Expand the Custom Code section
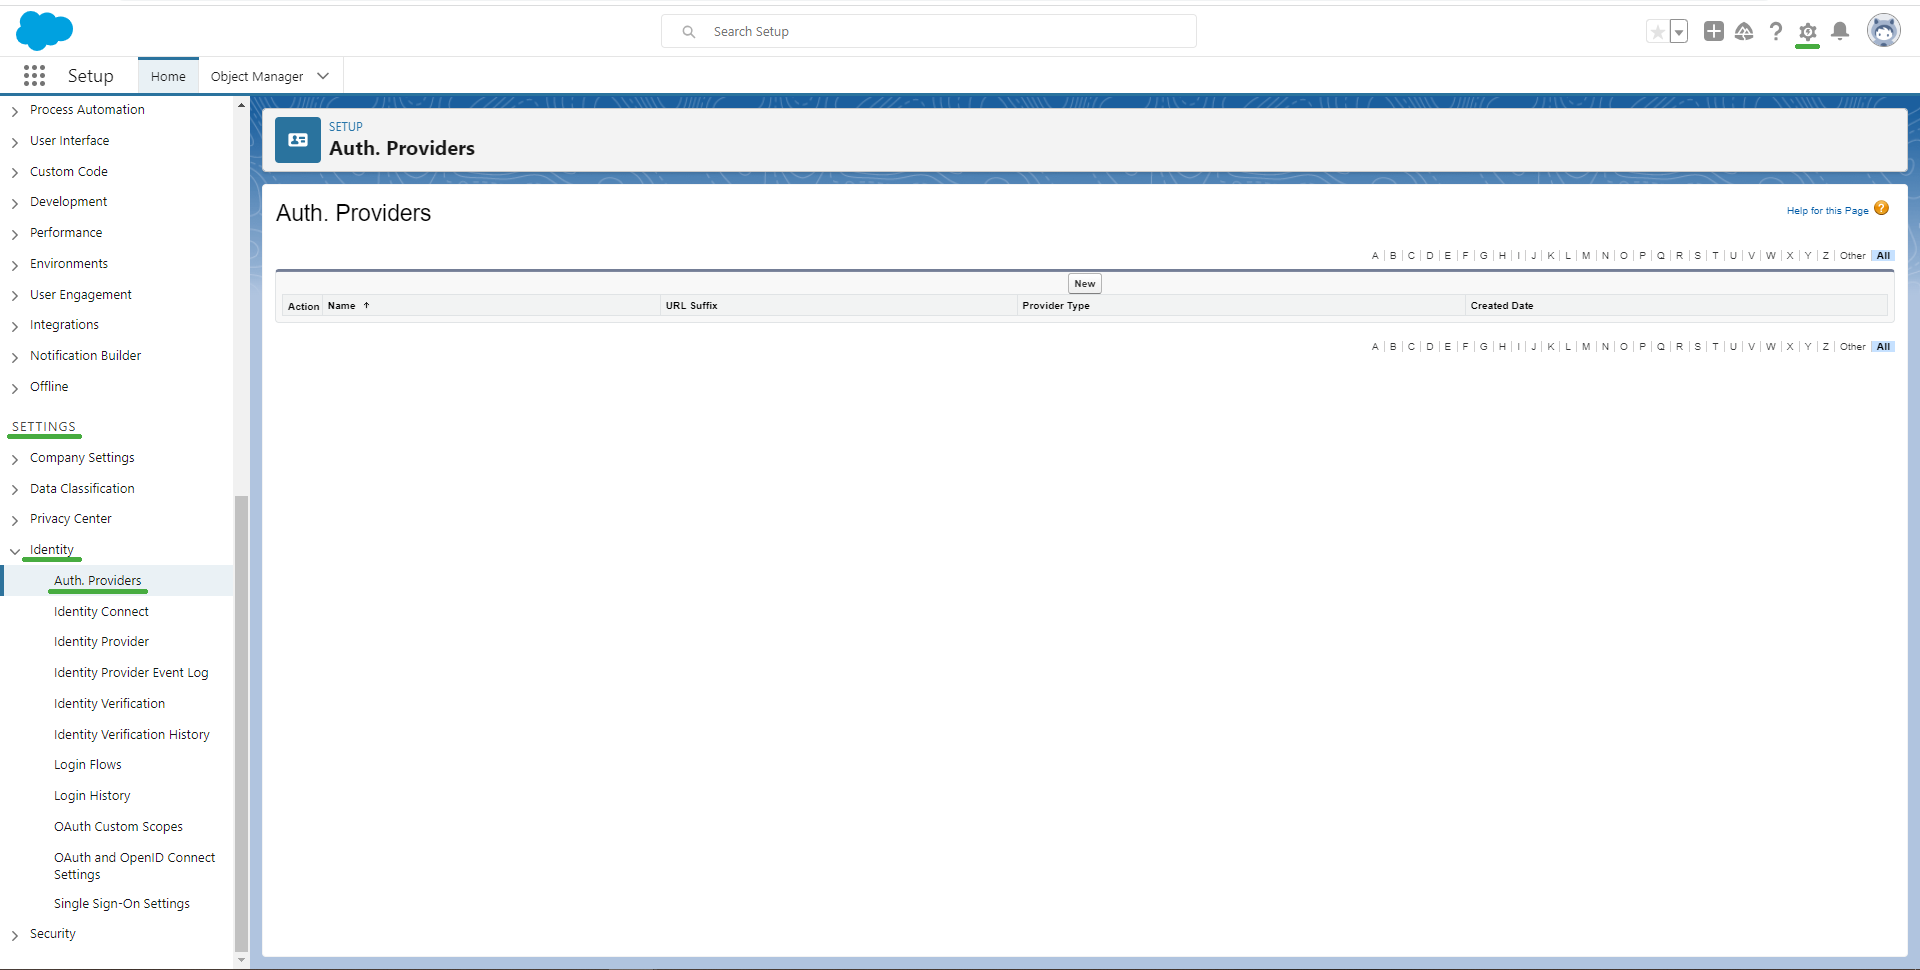This screenshot has height=970, width=1920. (x=15, y=173)
